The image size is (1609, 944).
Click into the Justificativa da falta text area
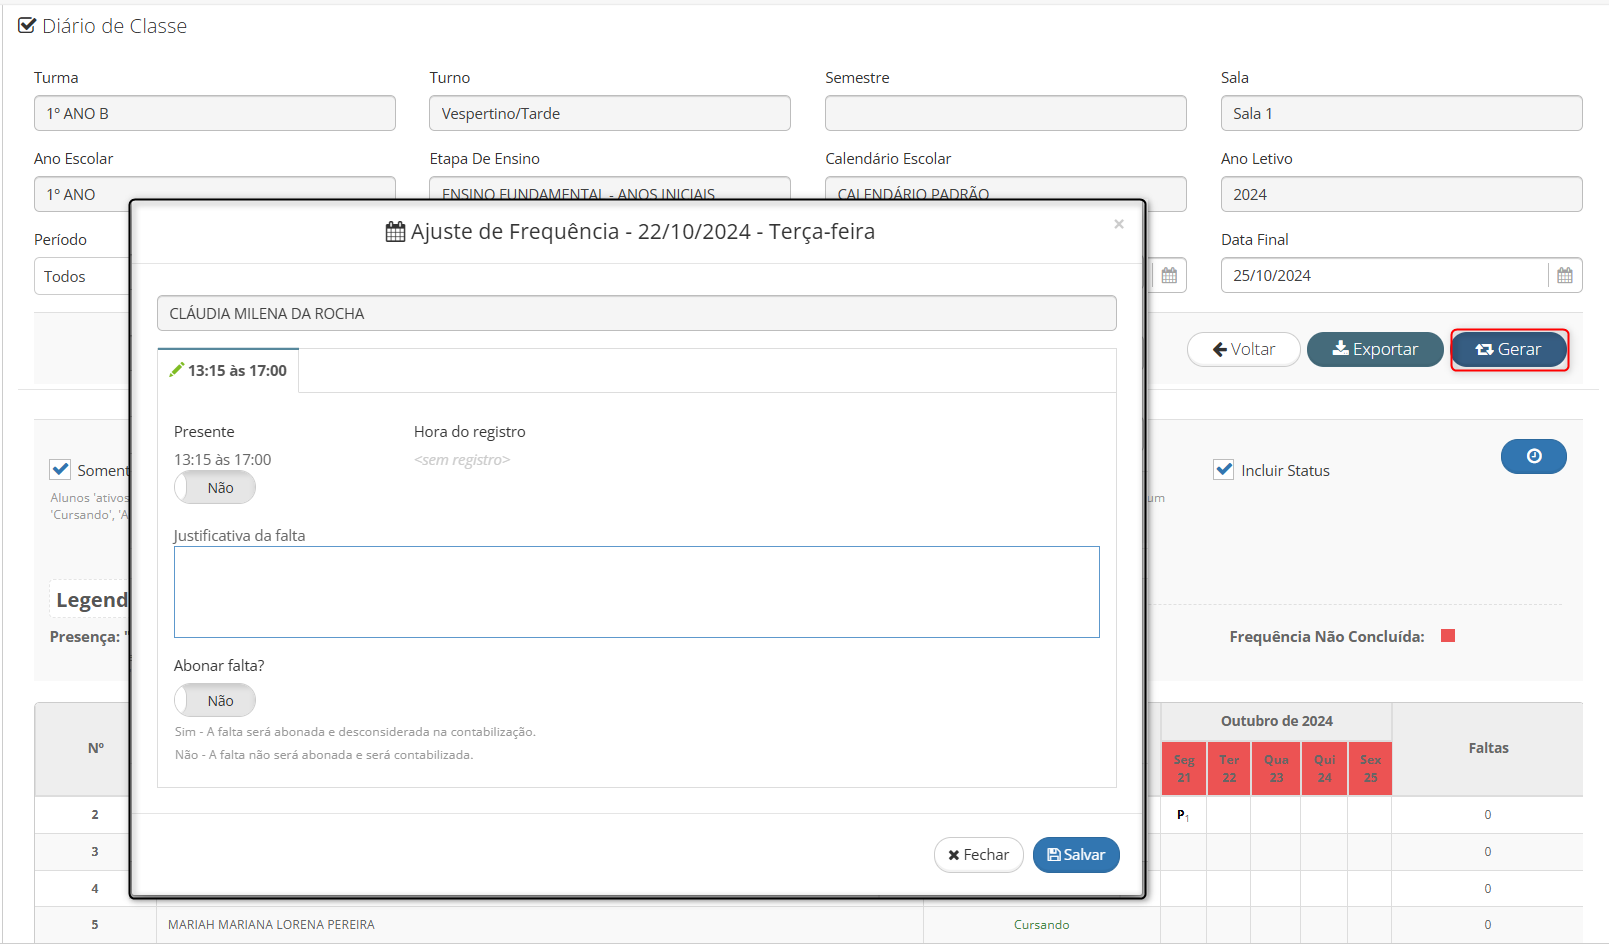click(636, 592)
